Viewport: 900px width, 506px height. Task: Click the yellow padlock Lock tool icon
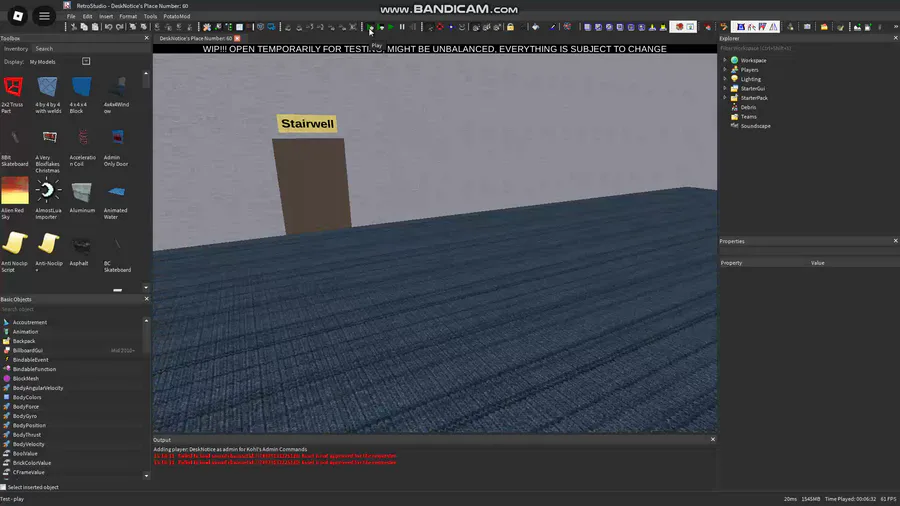[x=510, y=27]
